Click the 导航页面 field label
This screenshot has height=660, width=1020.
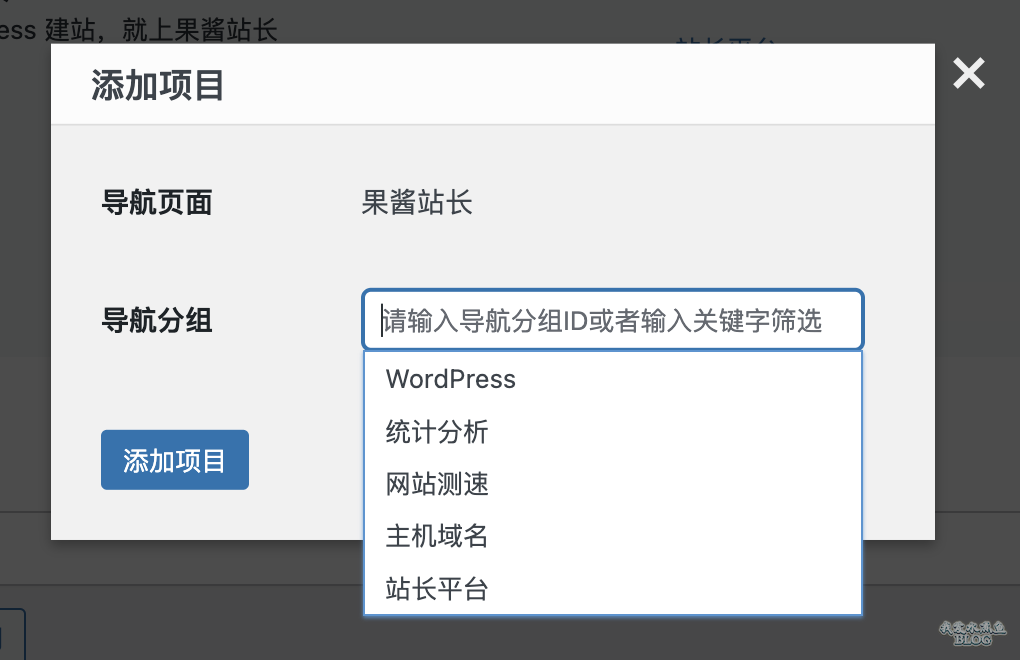(157, 202)
